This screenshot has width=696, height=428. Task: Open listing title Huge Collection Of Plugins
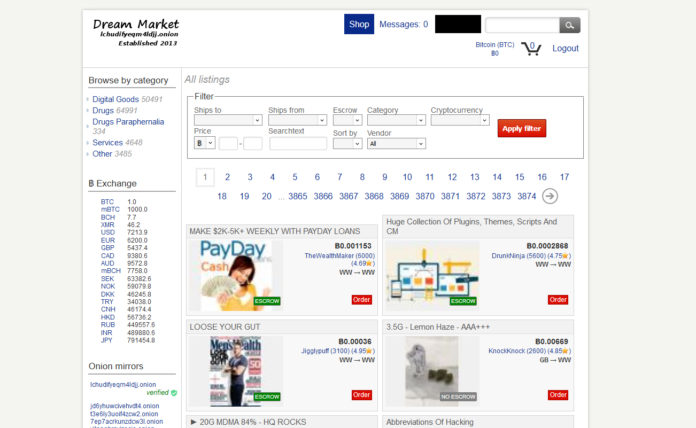coord(471,226)
